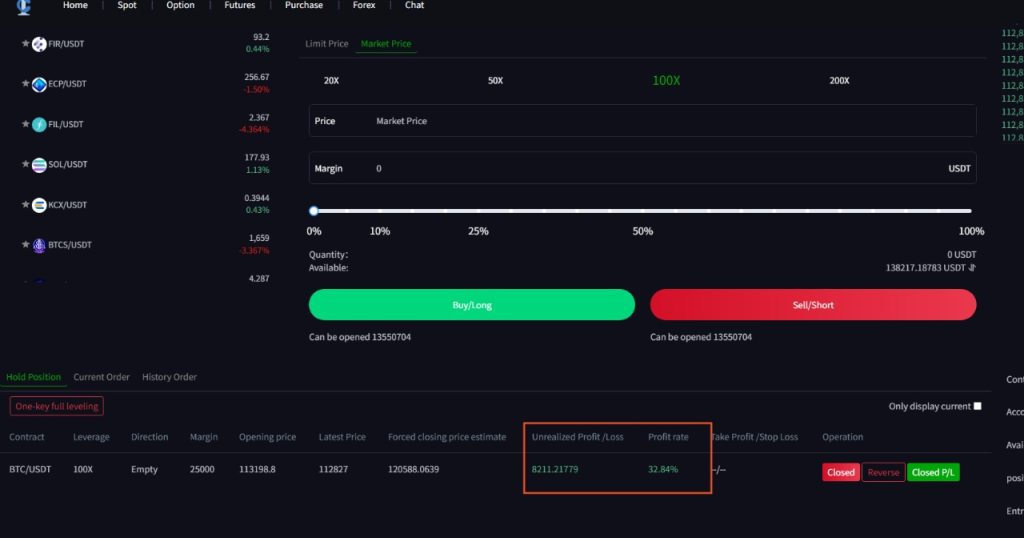Enable the Only display current checkbox
The width and height of the screenshot is (1024, 538).
(x=978, y=406)
